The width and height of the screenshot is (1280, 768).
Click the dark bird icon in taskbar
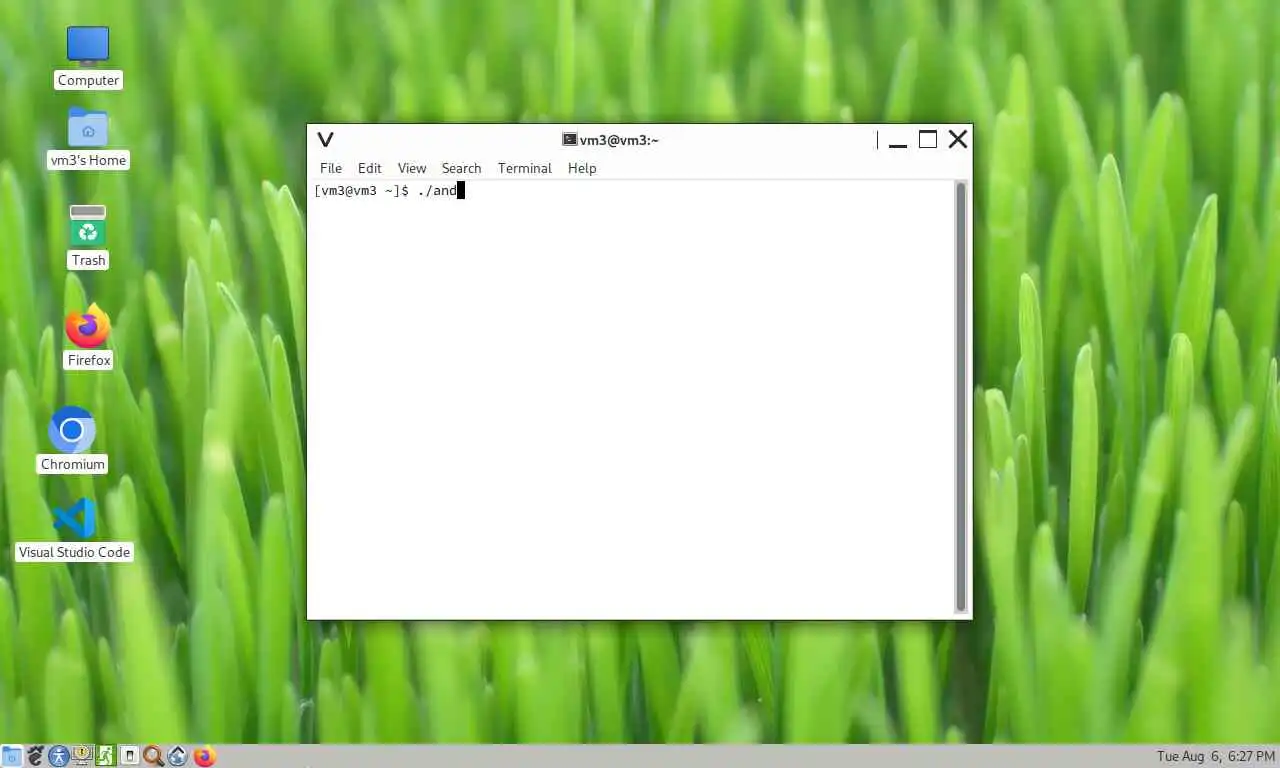click(36, 757)
